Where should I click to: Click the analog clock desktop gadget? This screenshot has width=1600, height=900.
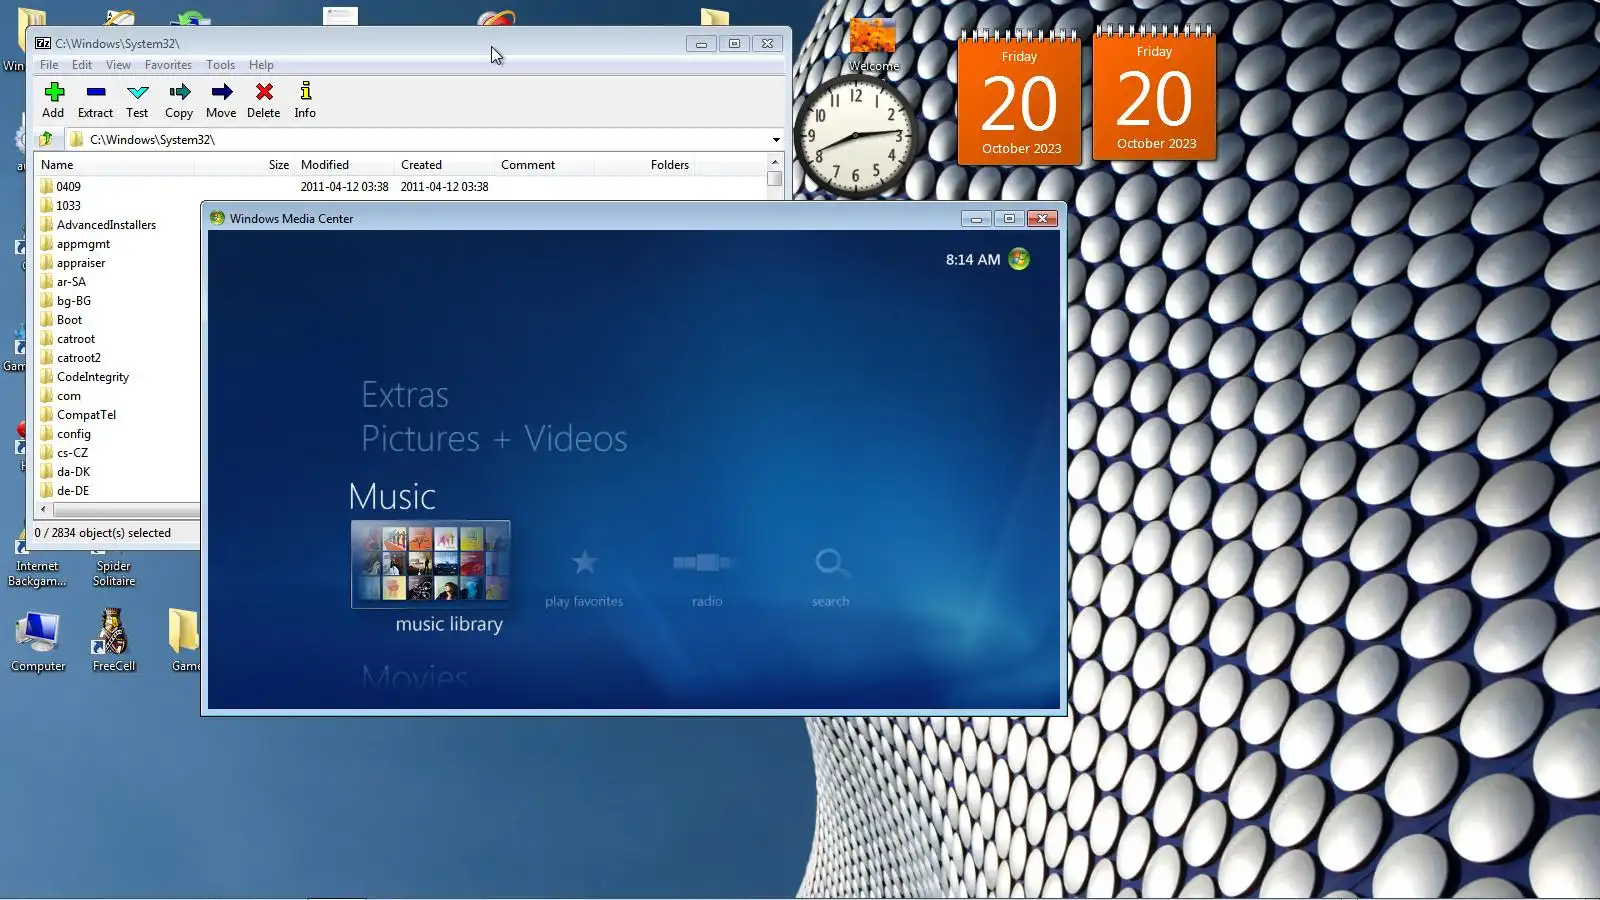click(x=855, y=135)
